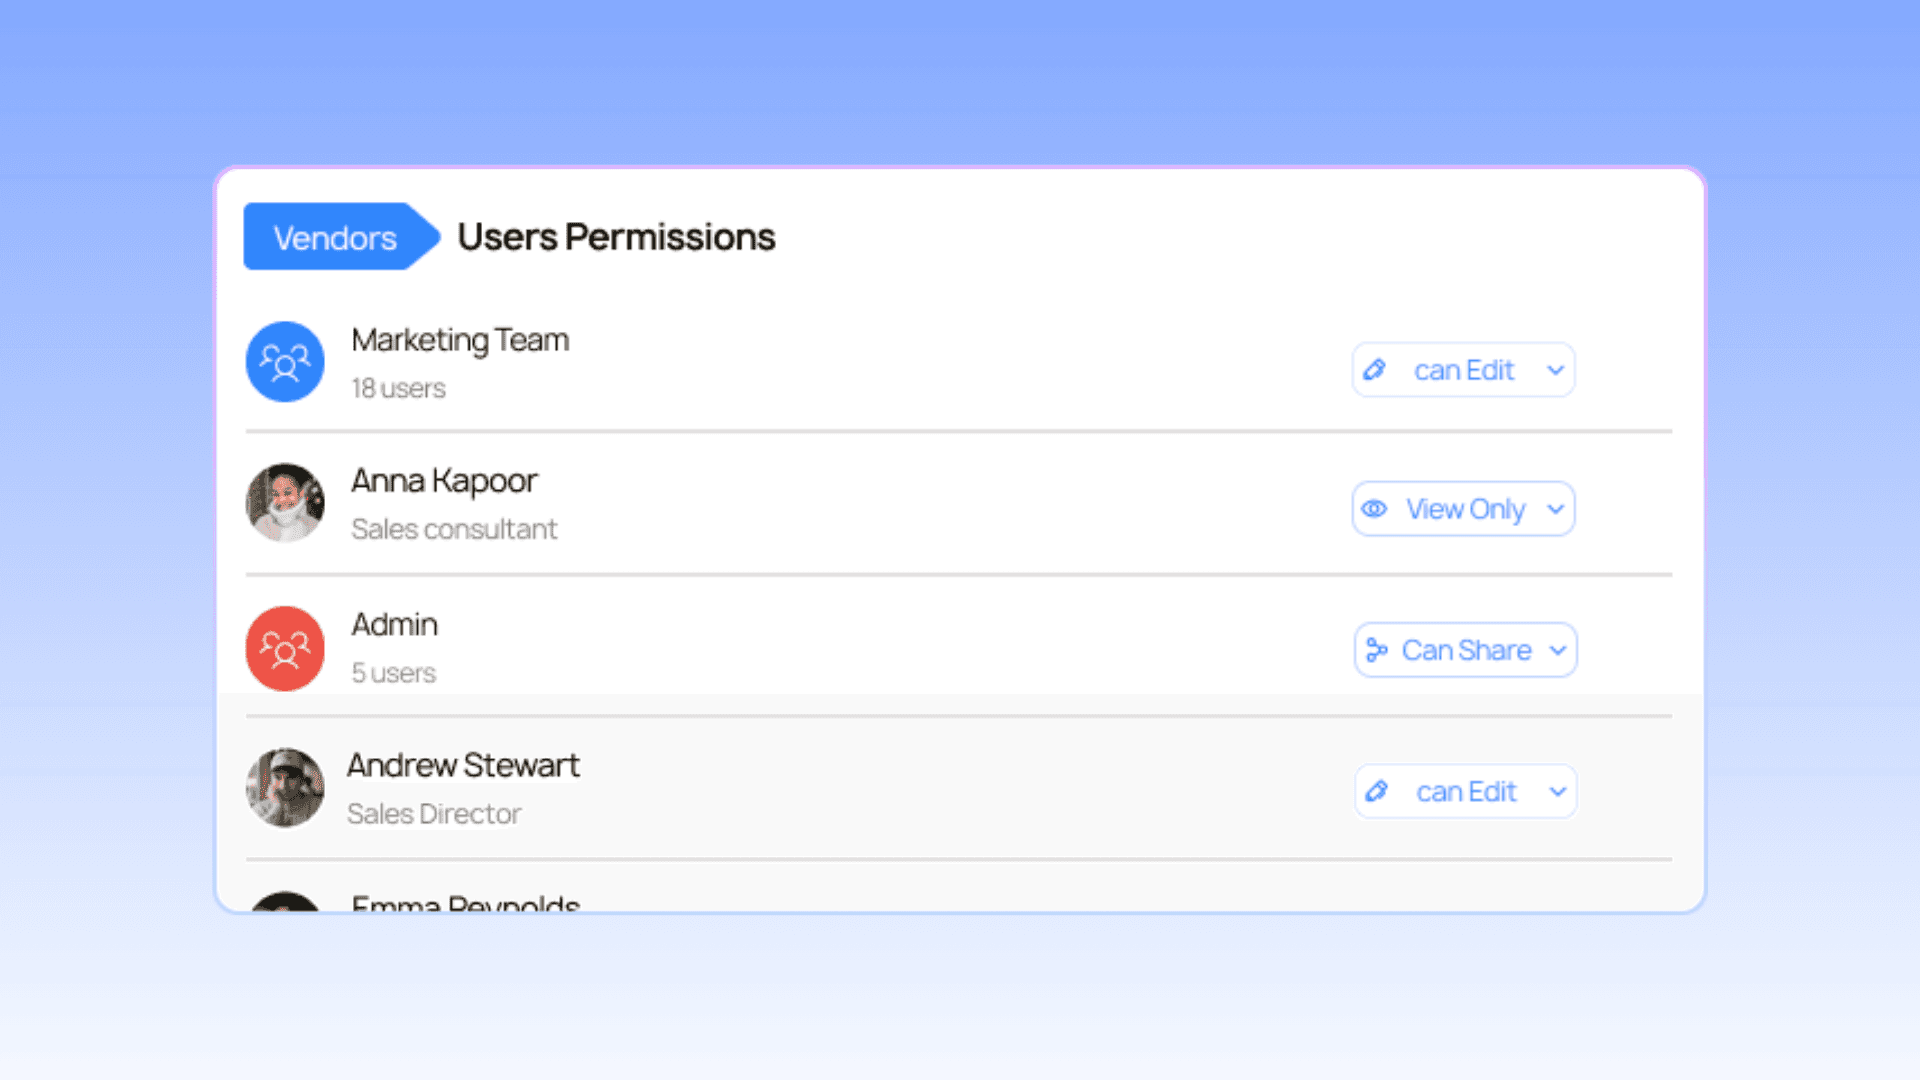The image size is (1920, 1080).
Task: Select the Admin group name
Action: (x=394, y=625)
